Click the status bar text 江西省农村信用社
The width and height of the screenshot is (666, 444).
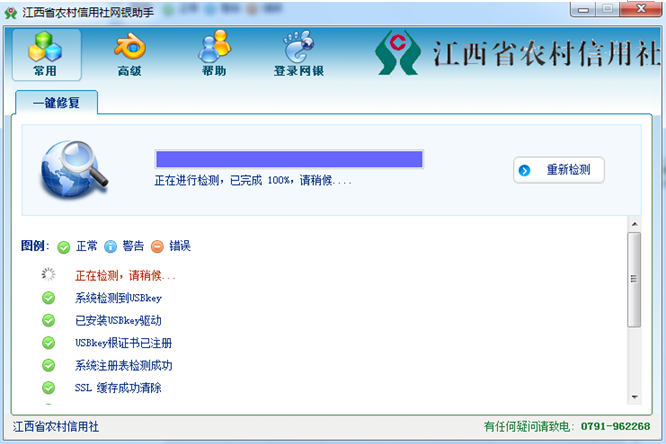pos(56,427)
